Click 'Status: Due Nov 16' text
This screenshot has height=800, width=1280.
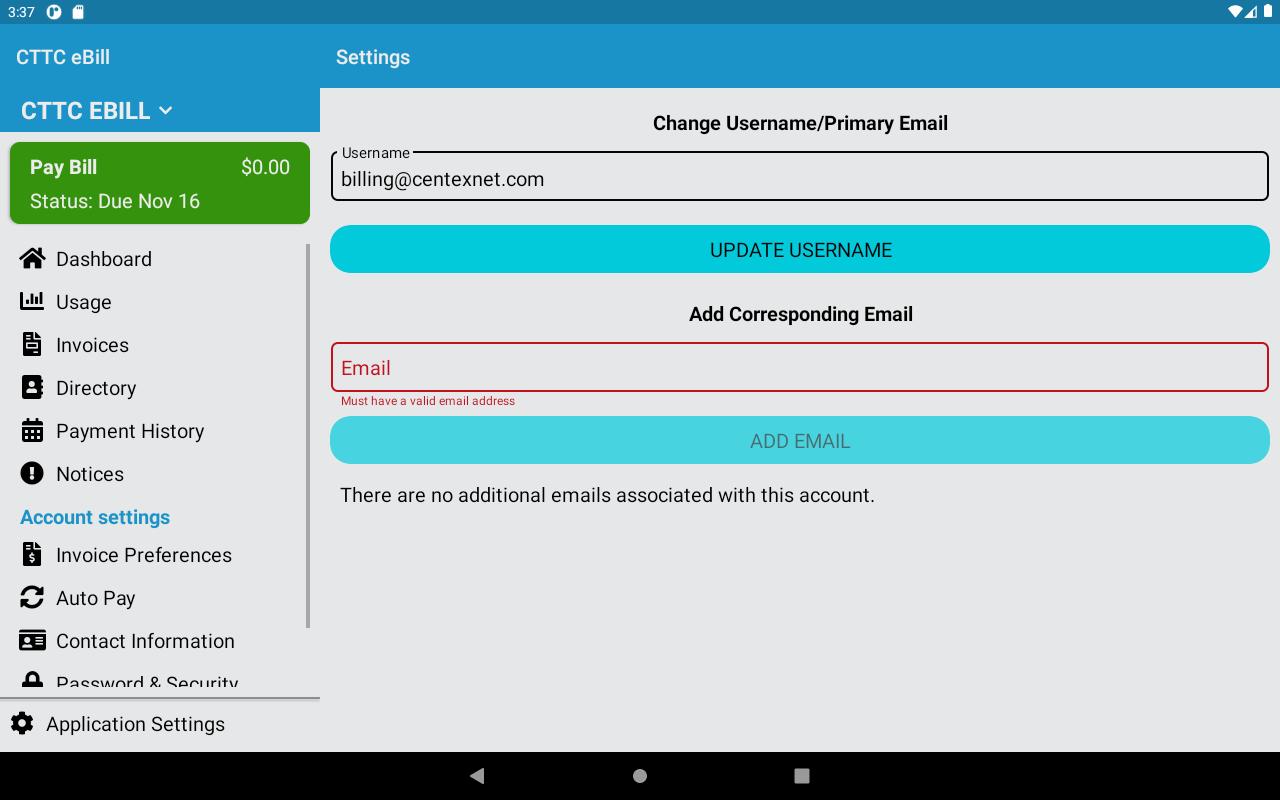tap(115, 201)
